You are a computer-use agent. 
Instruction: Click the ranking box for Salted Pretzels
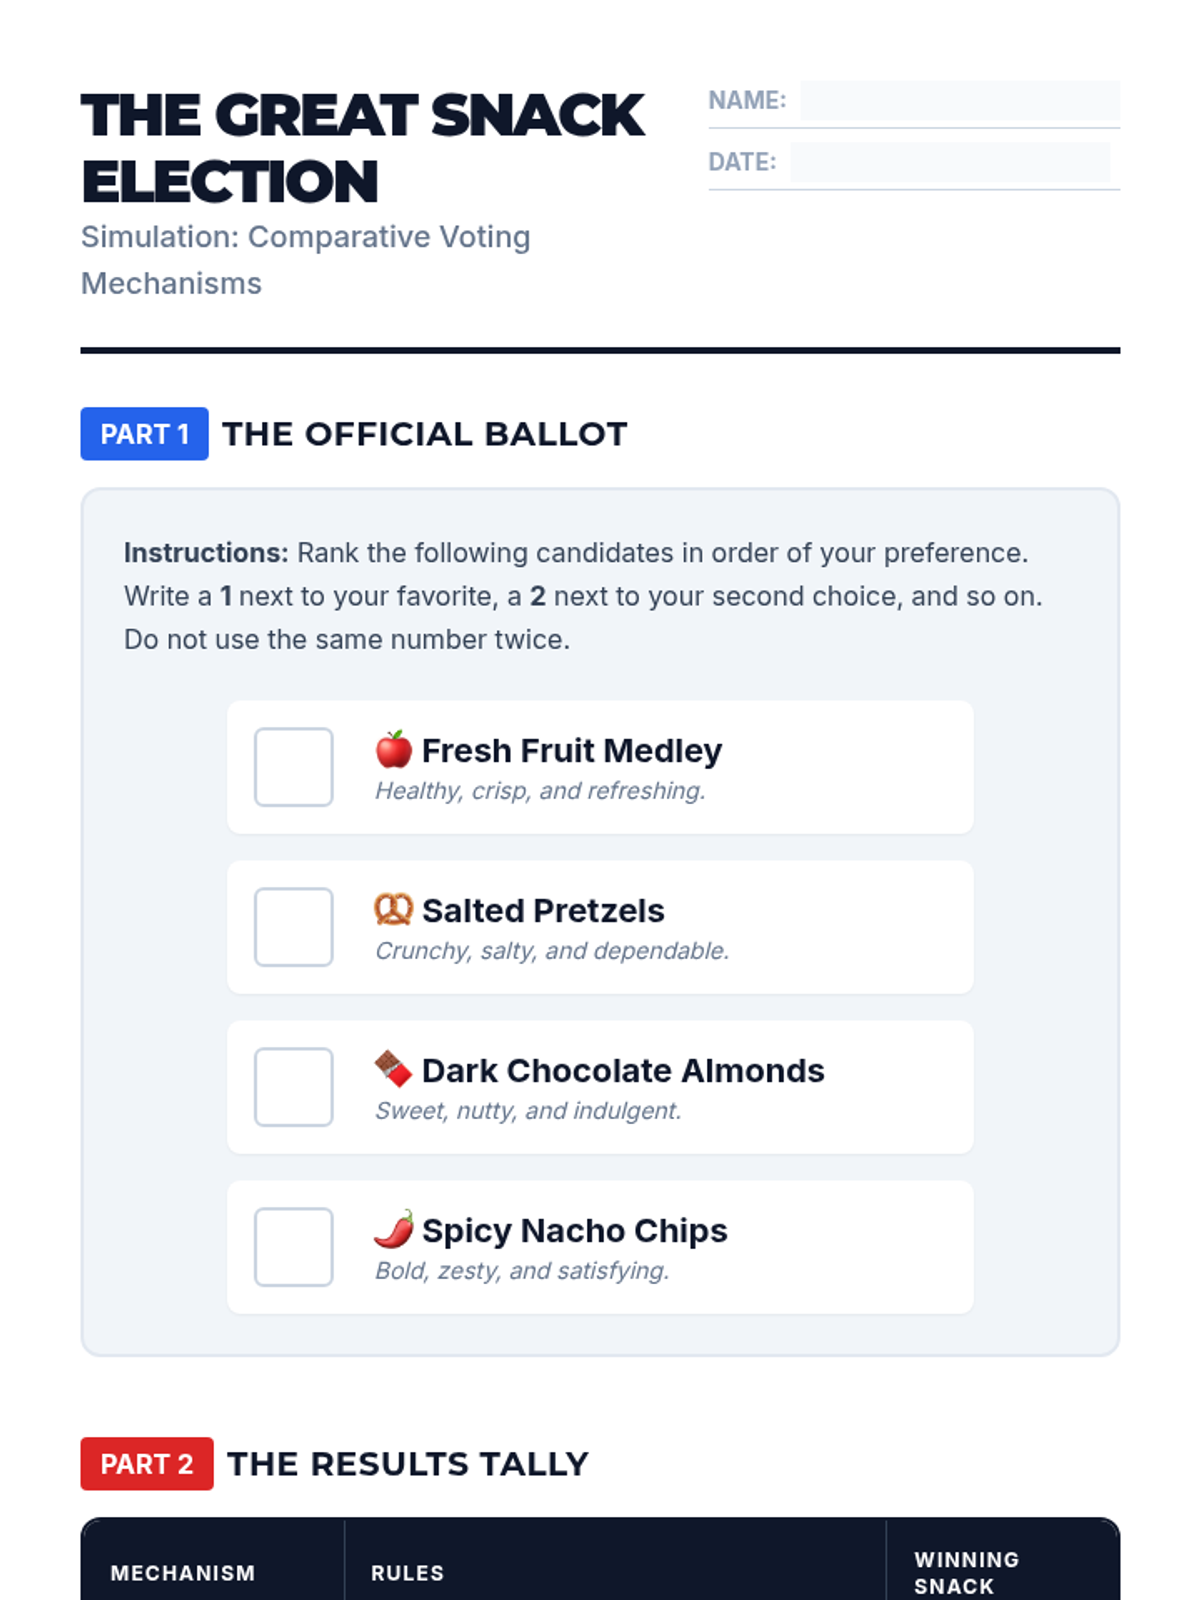(293, 927)
